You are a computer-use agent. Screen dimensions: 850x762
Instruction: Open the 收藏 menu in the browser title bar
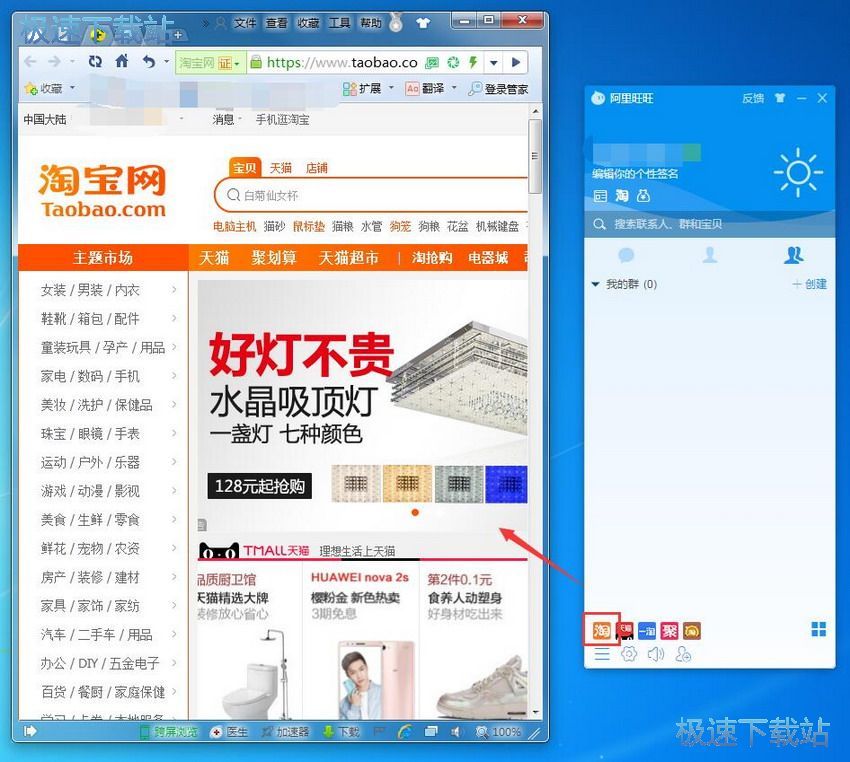[308, 23]
